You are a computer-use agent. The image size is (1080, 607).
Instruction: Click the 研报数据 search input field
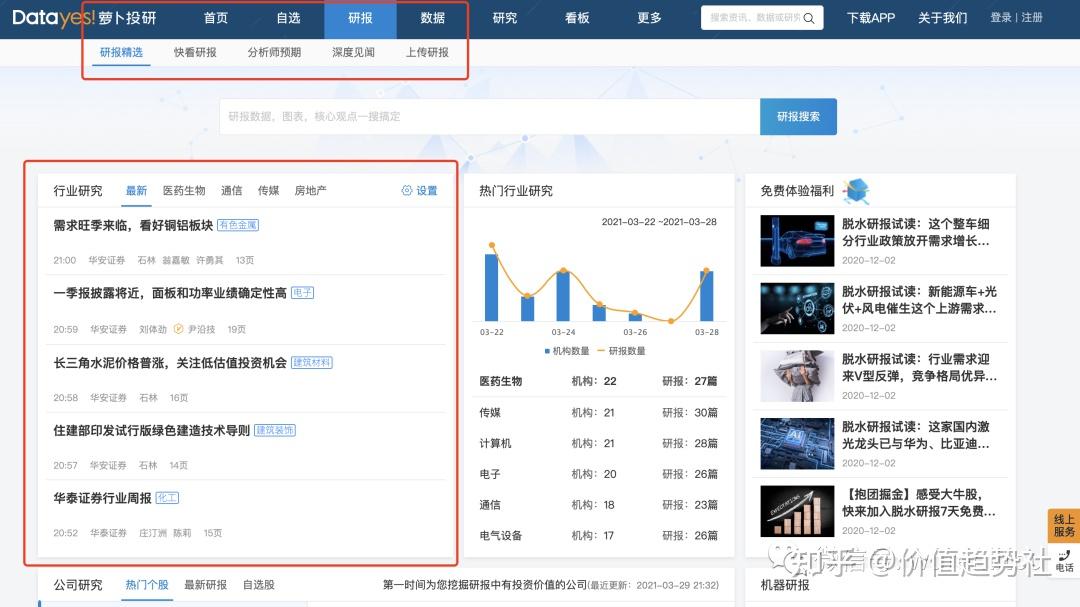tap(490, 116)
